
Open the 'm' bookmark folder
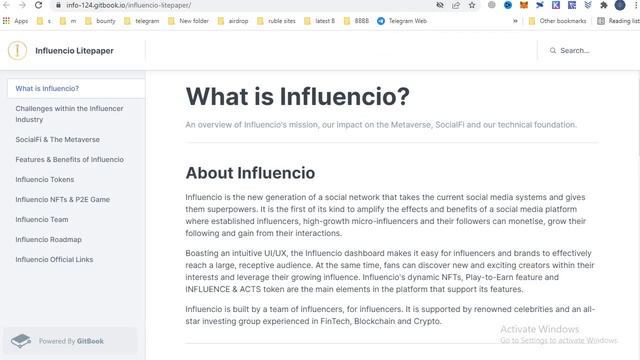tap(68, 21)
